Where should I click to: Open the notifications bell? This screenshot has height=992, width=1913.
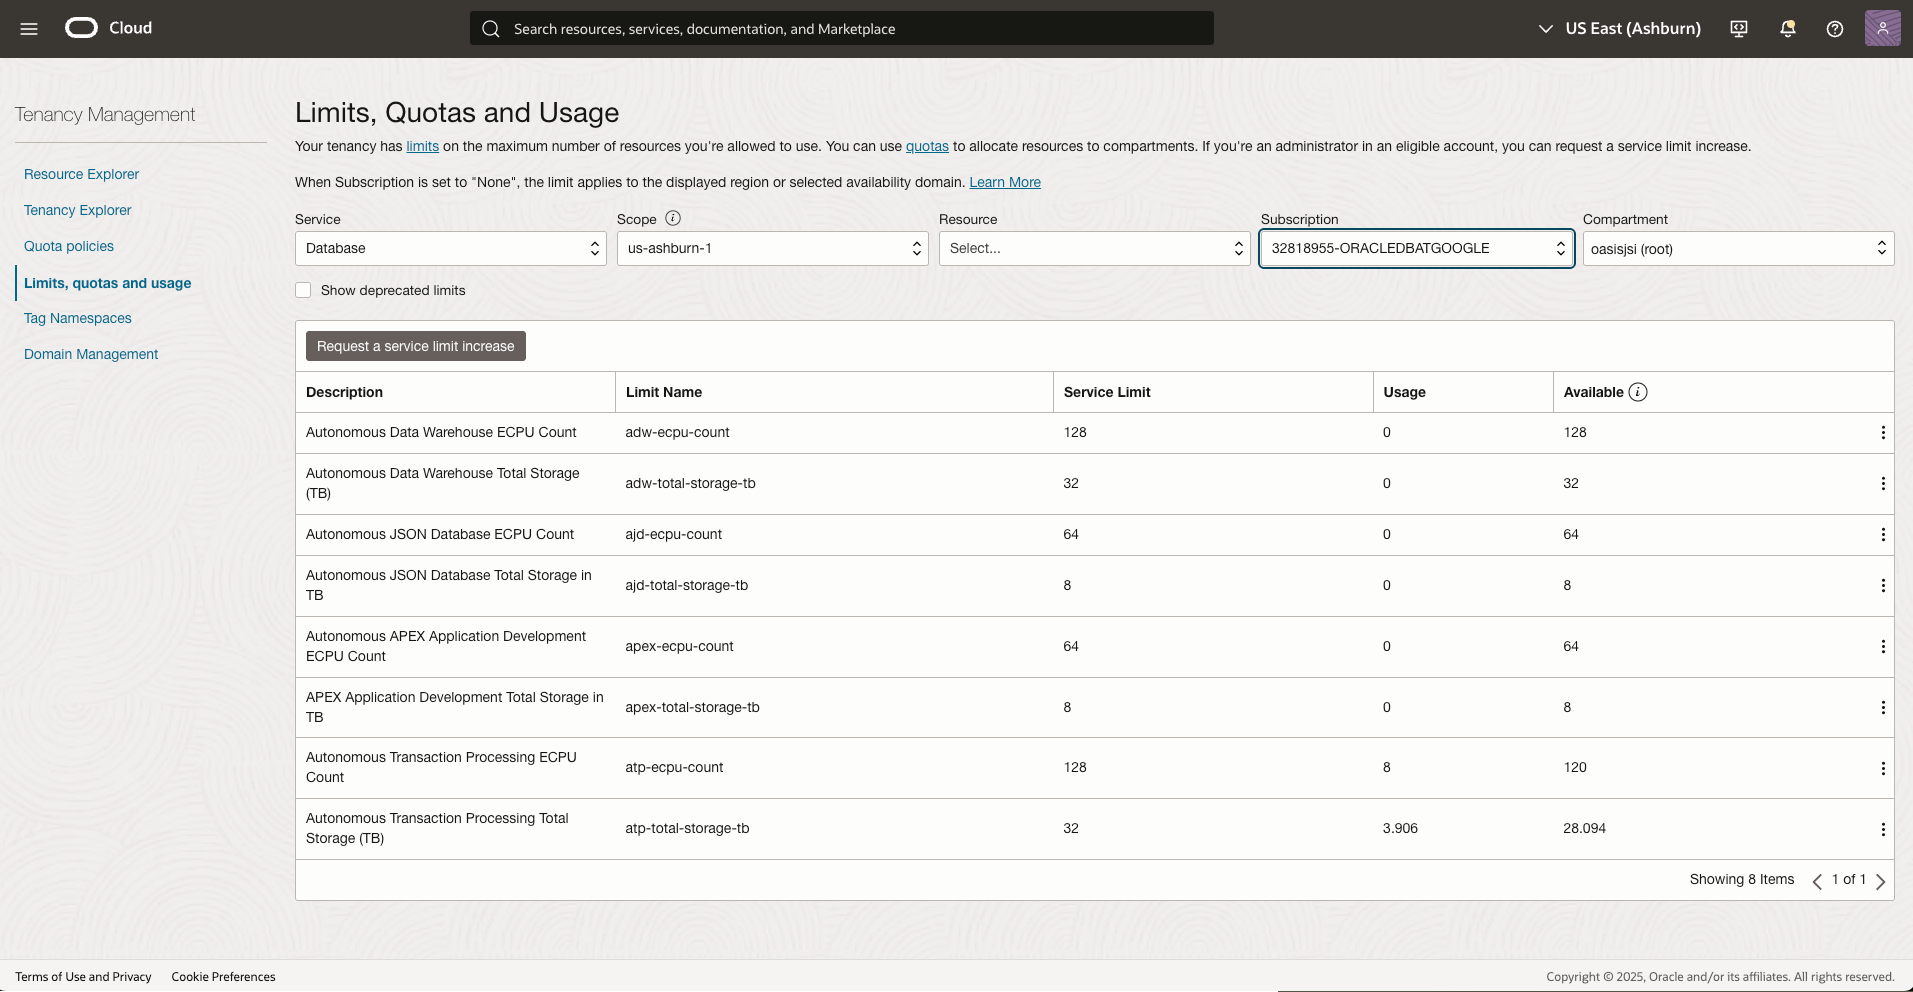coord(1786,28)
